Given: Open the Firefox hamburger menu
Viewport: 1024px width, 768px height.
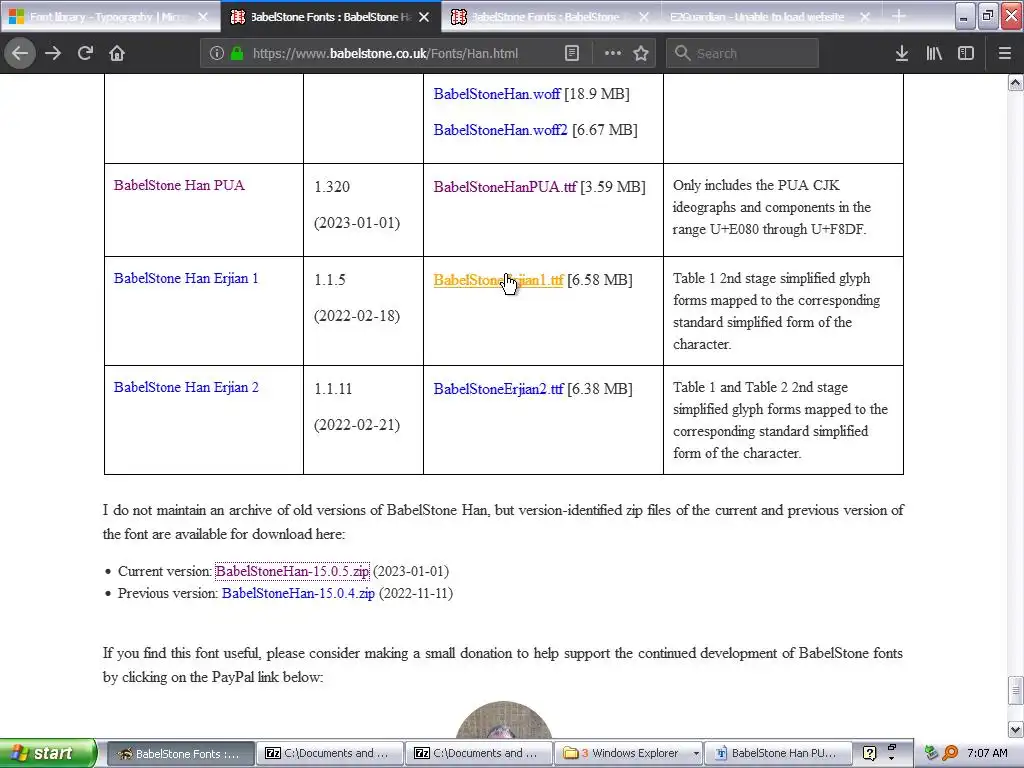Looking at the screenshot, I should click(1004, 54).
